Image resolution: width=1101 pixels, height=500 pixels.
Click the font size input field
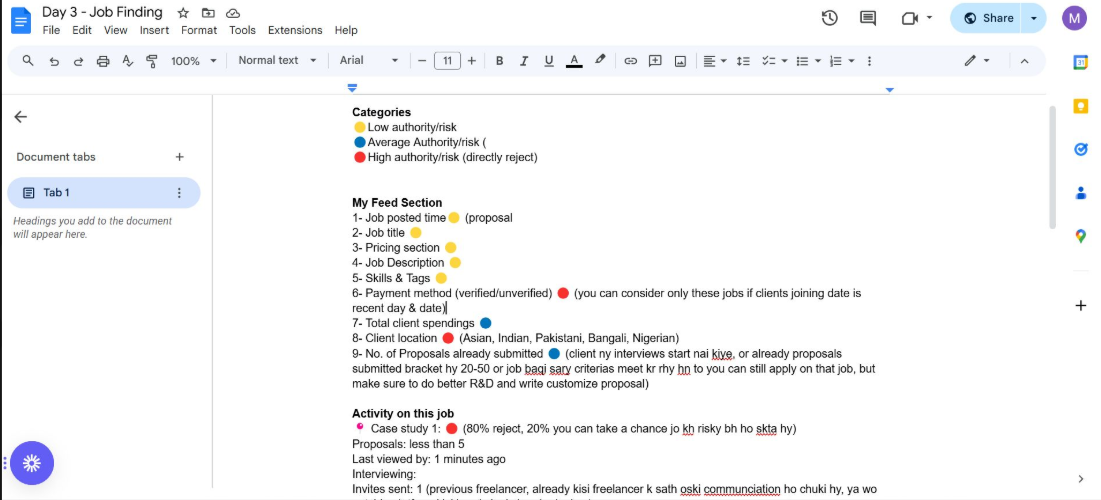point(447,61)
